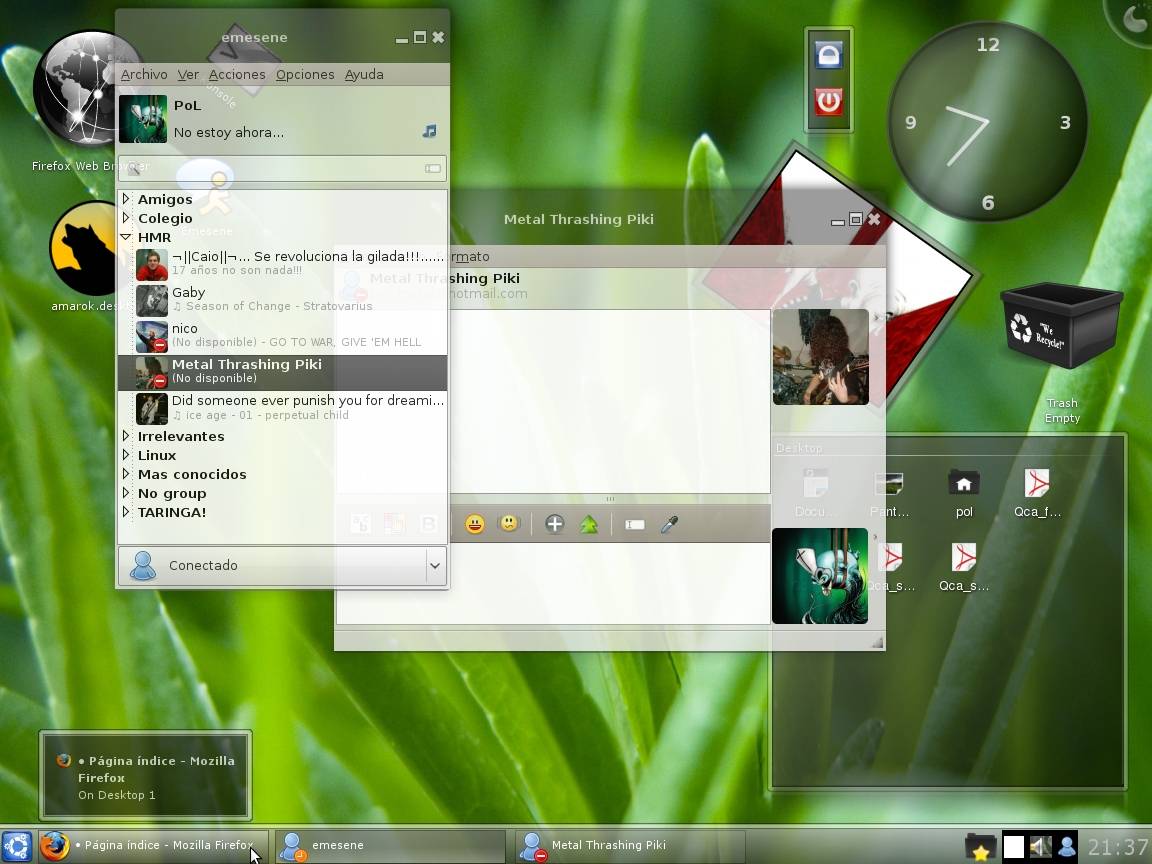Select contact Metal Thrashing Piki

pyautogui.click(x=282, y=372)
